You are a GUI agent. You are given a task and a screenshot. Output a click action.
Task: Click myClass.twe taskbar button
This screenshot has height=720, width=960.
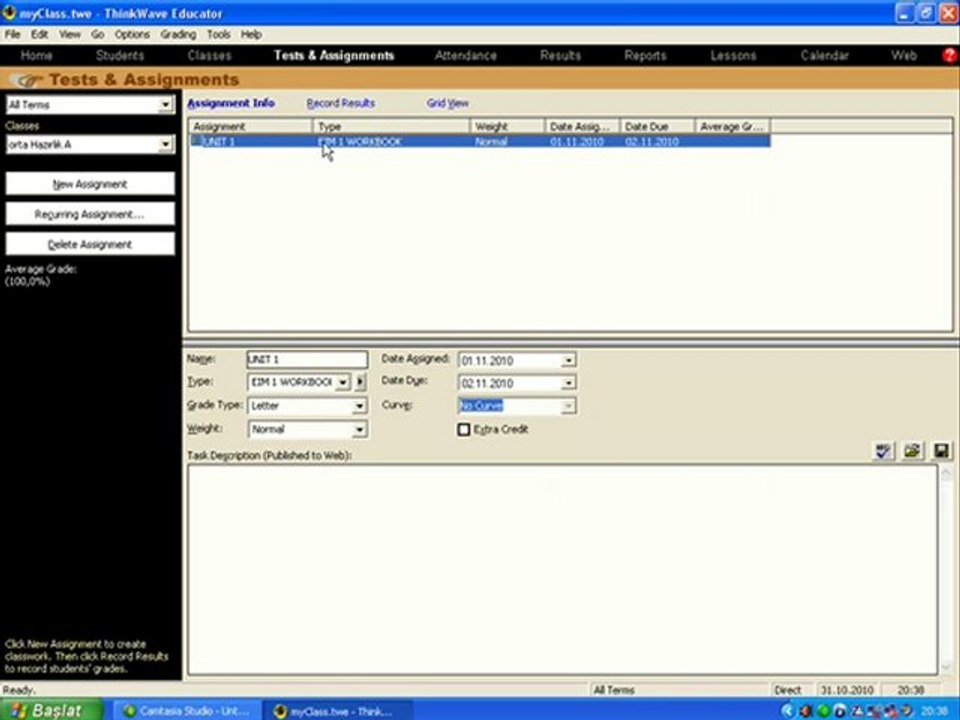338,711
